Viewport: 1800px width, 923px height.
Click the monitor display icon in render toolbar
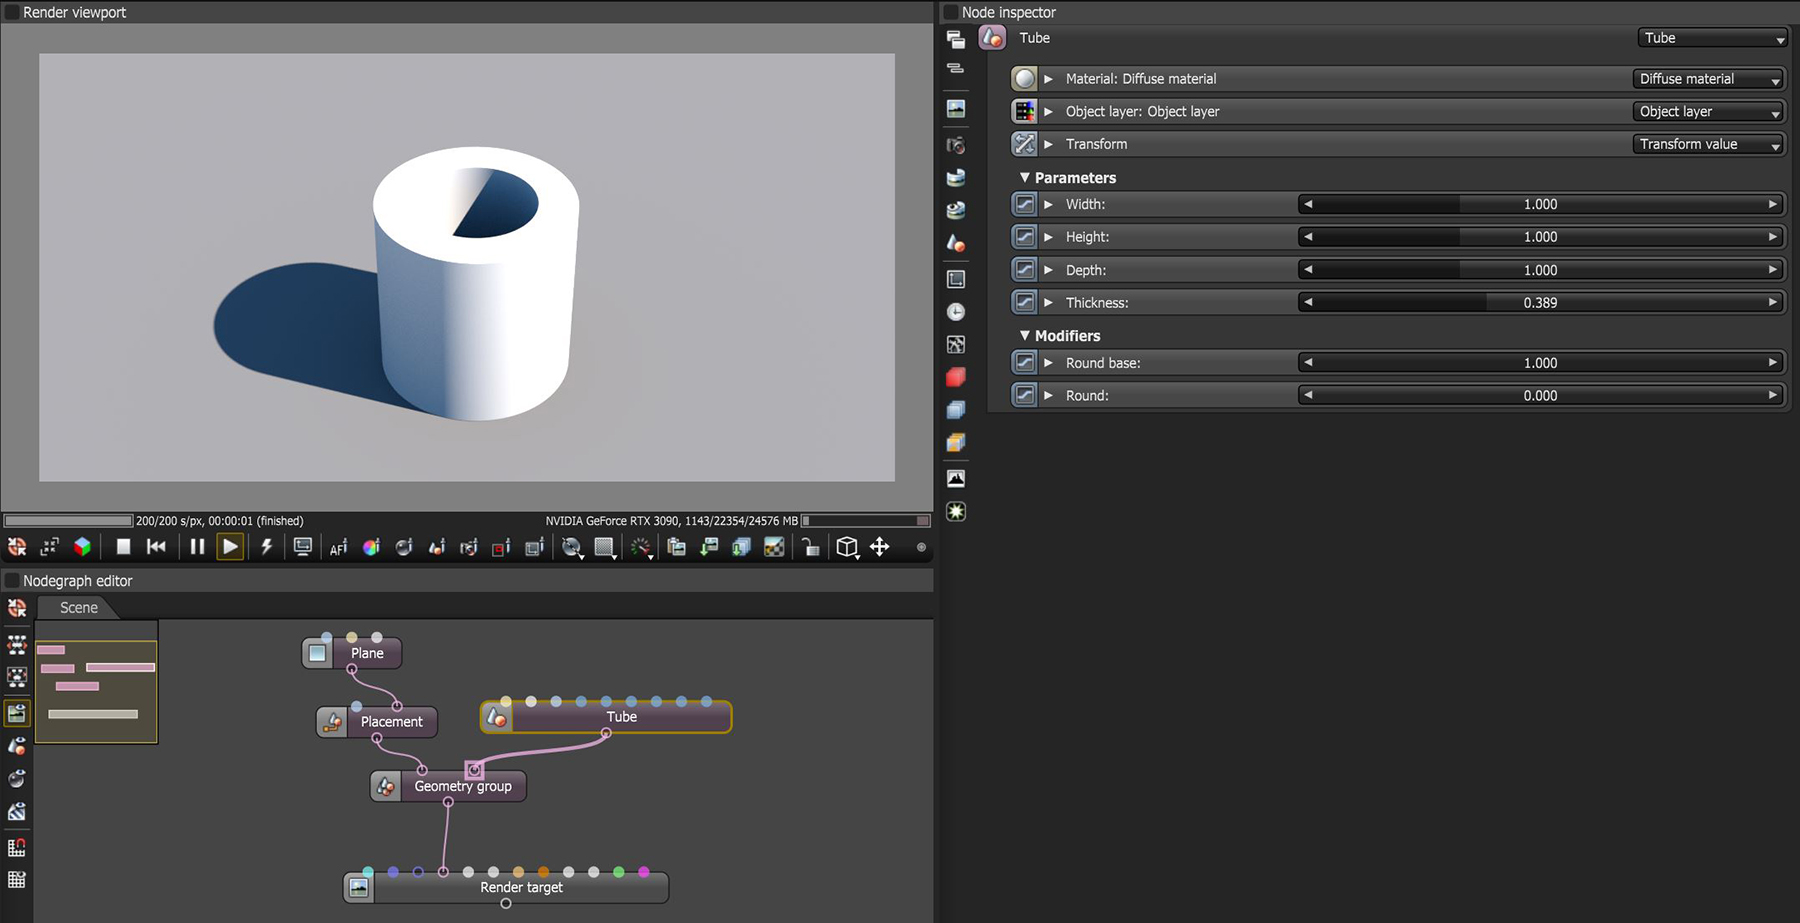click(x=302, y=547)
